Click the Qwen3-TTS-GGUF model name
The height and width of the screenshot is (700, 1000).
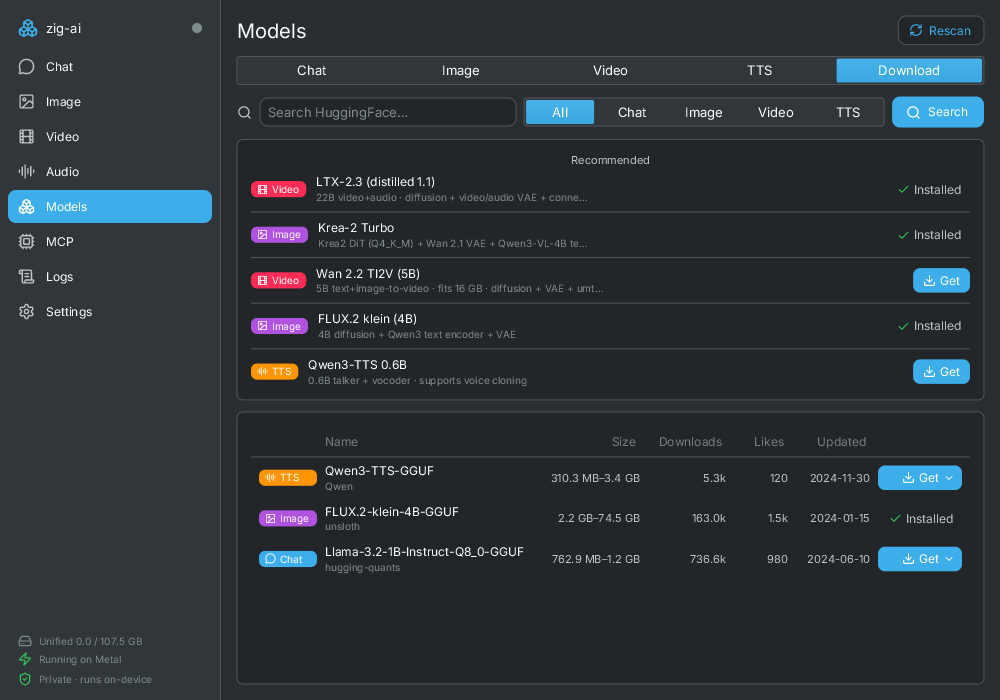click(379, 471)
